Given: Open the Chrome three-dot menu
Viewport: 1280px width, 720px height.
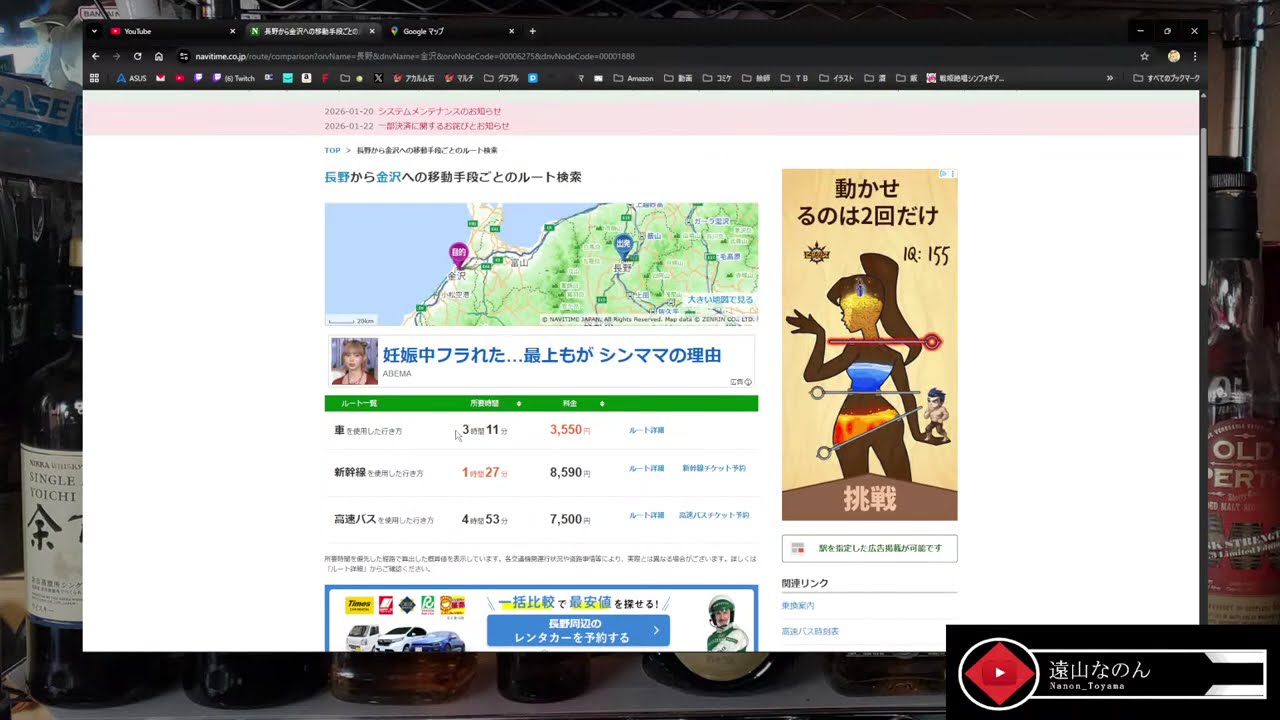Looking at the screenshot, I should click(x=1194, y=56).
